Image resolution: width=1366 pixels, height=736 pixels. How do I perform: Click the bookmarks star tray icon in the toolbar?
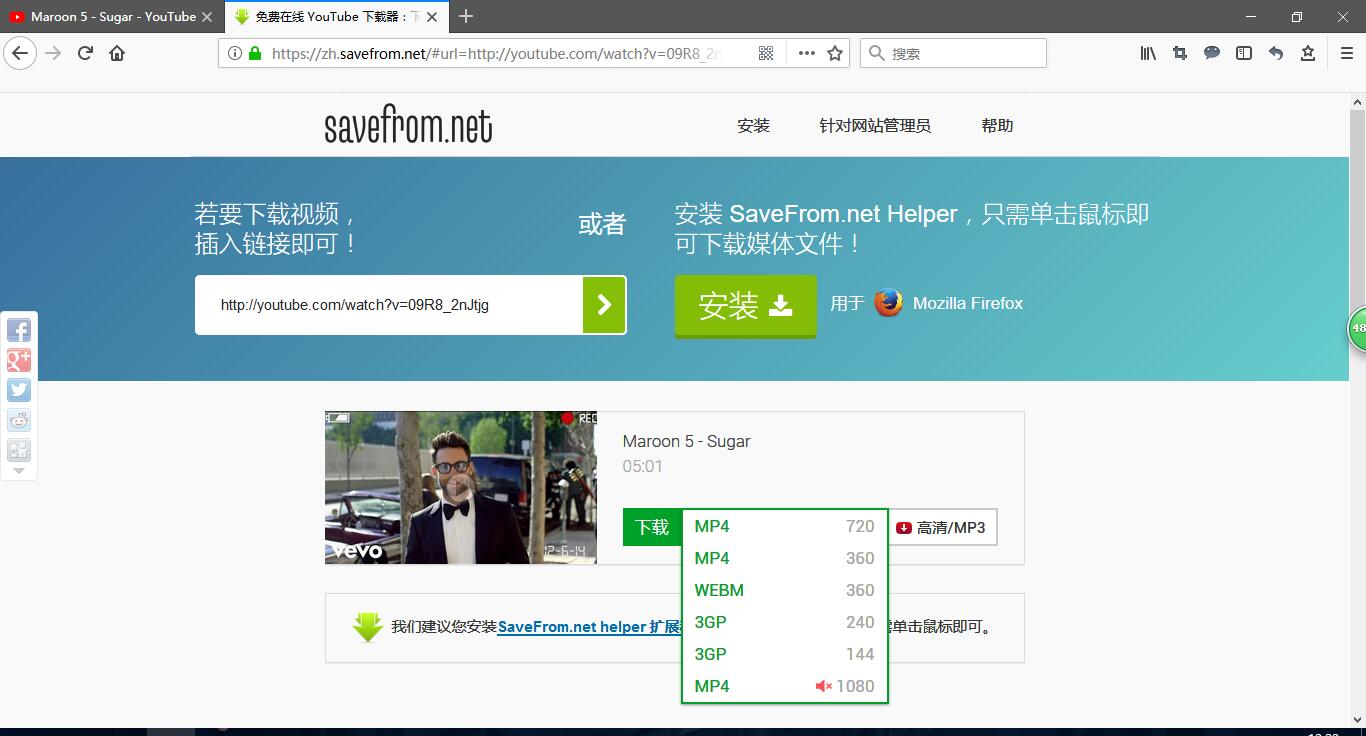1308,53
